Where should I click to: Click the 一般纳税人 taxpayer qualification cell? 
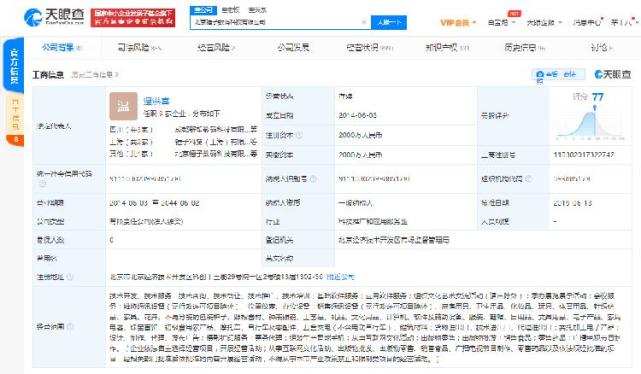[x=355, y=203]
